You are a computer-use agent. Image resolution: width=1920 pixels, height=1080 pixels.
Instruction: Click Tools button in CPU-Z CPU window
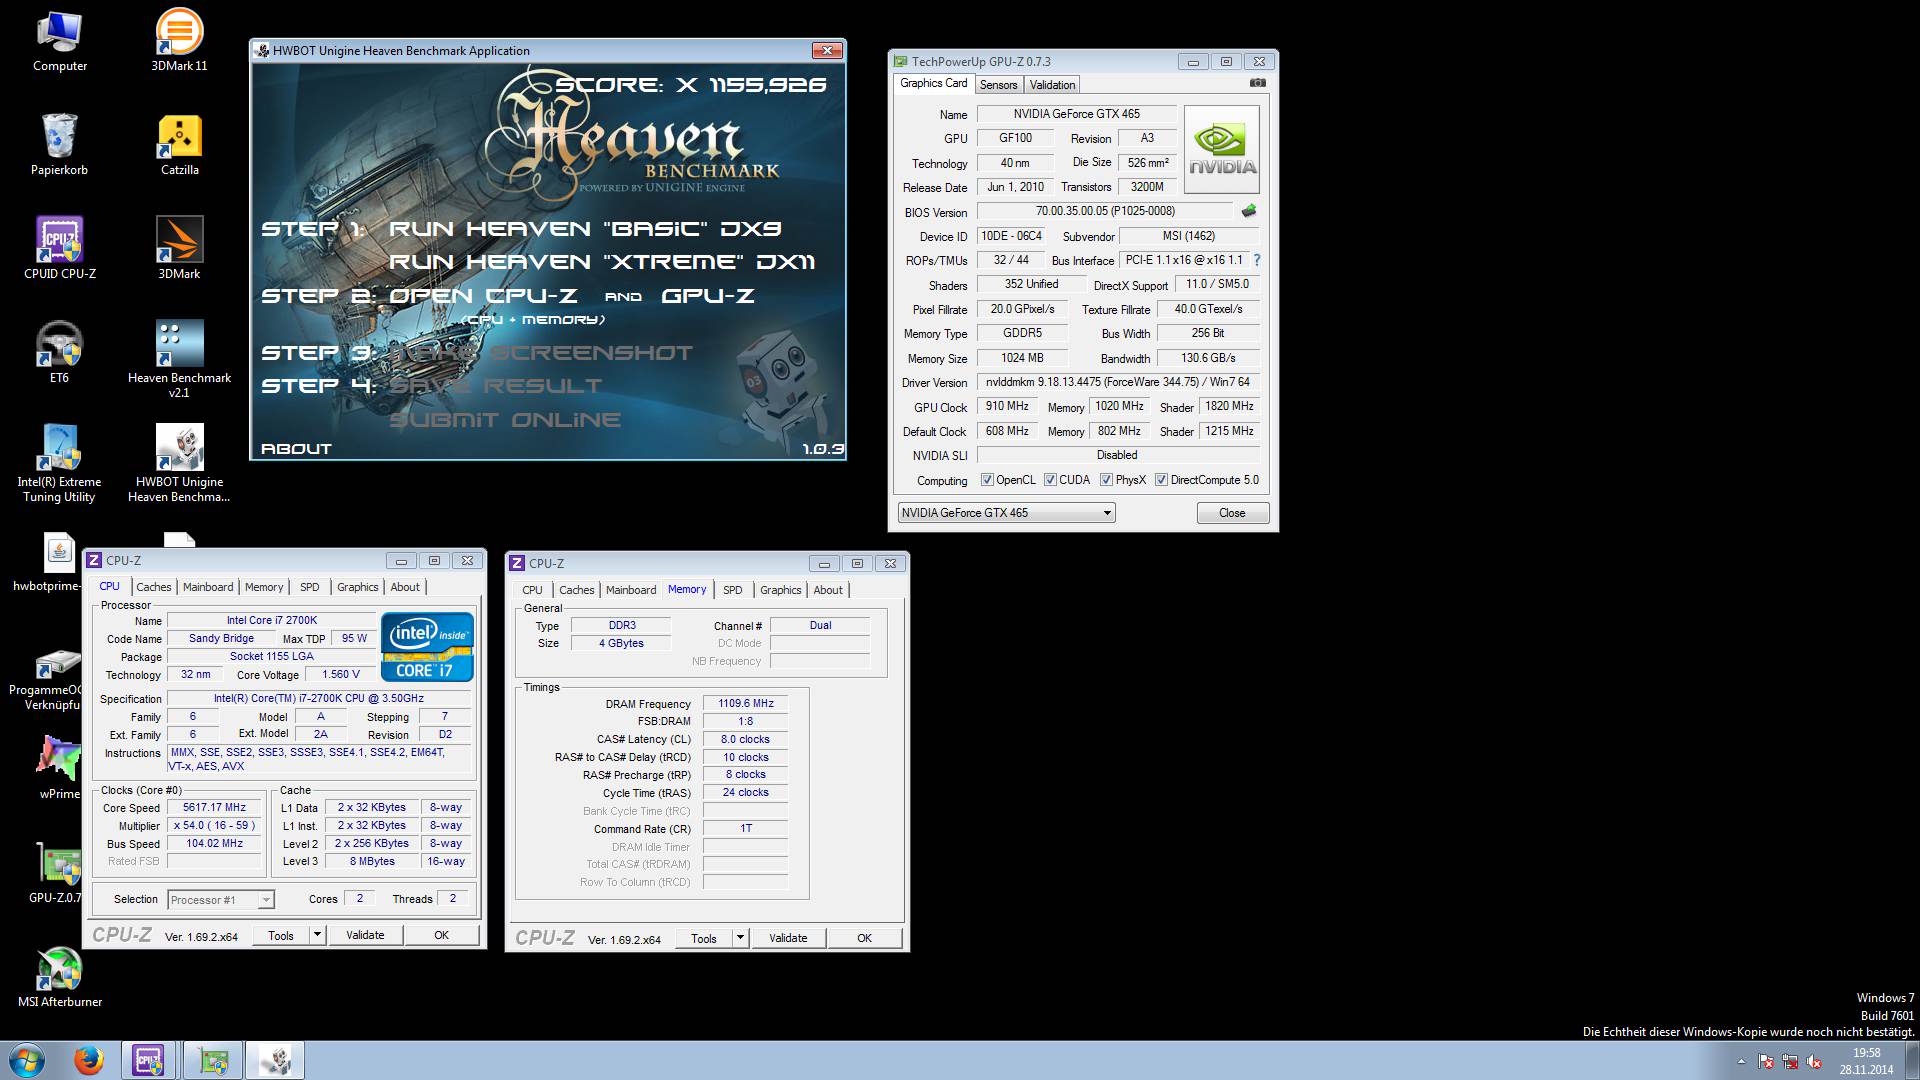coord(281,935)
